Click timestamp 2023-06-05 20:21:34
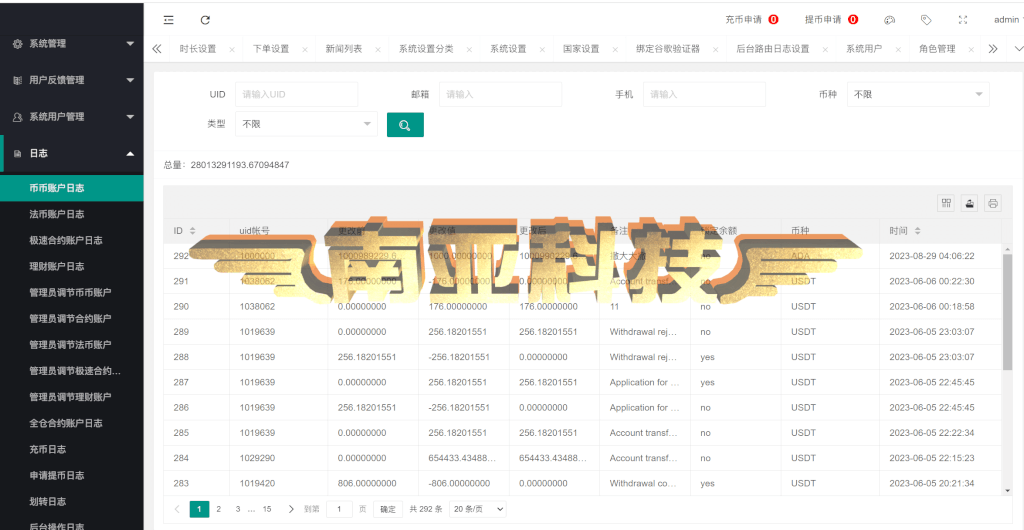Screen dimensions: 1024x530 932,484
